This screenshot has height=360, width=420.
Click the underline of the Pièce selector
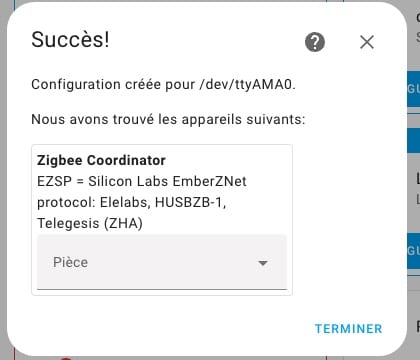pos(162,289)
